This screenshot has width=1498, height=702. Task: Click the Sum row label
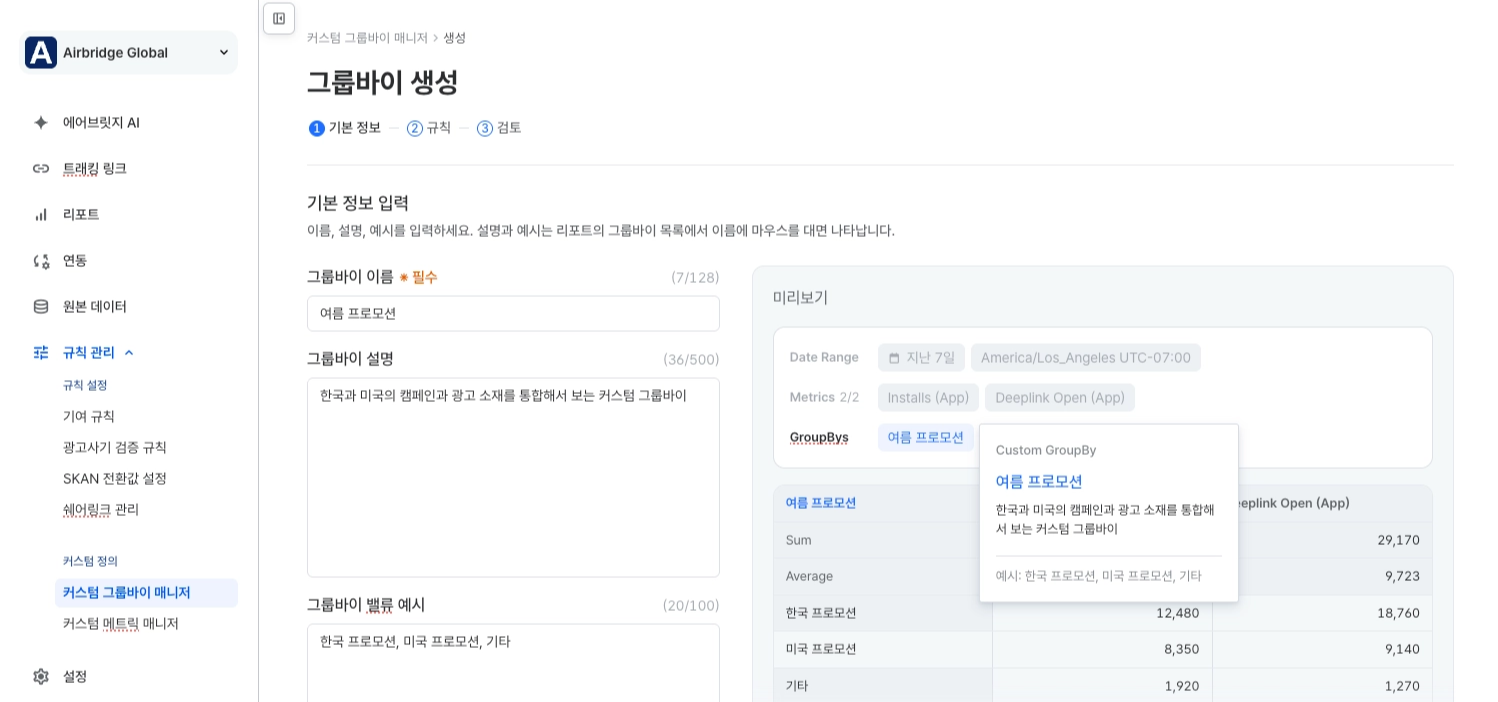799,540
